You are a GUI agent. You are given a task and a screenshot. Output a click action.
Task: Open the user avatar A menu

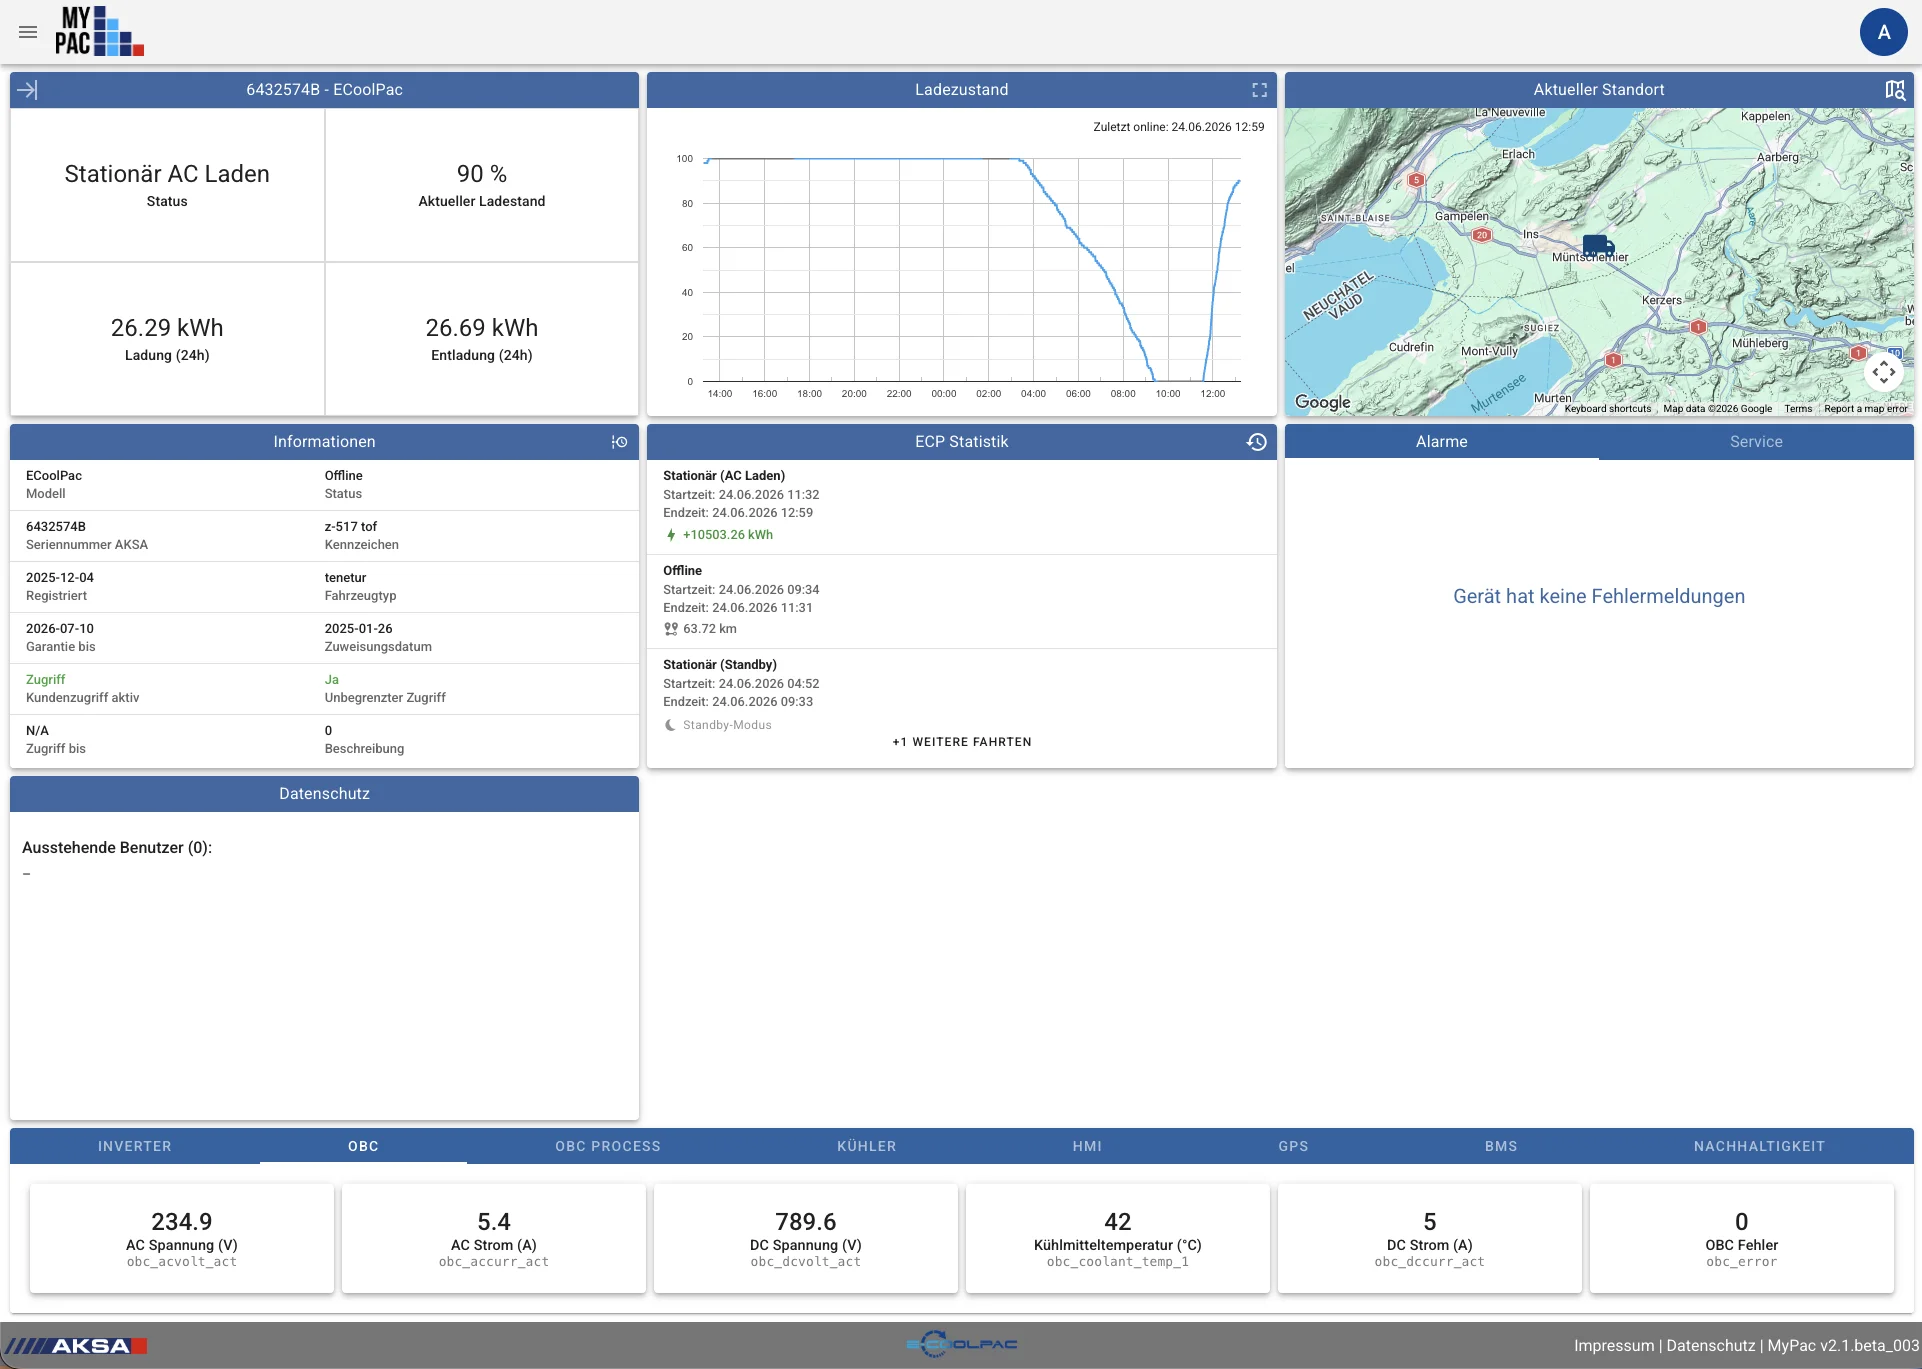(1883, 32)
